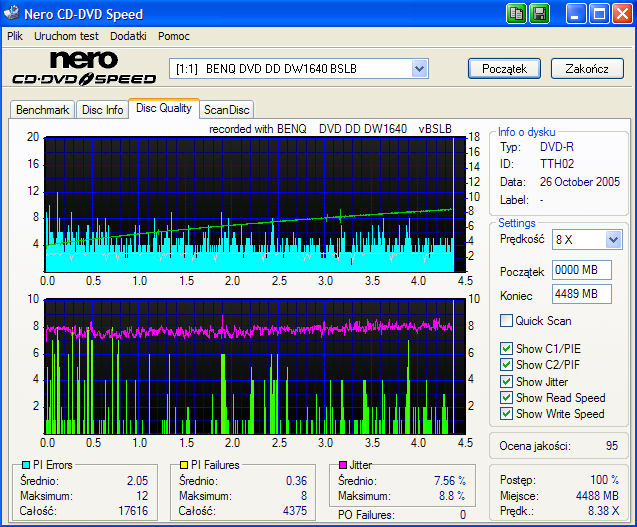The image size is (637, 527).
Task: Click the copy-to-clipboard icon in the title bar
Action: coord(516,14)
